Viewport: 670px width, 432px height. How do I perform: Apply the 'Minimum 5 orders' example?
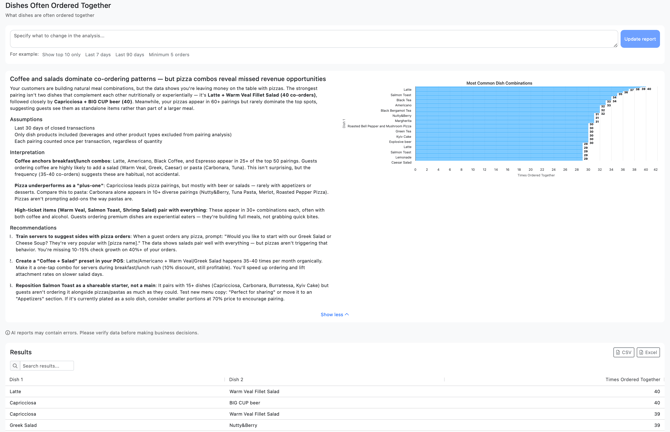tap(169, 55)
